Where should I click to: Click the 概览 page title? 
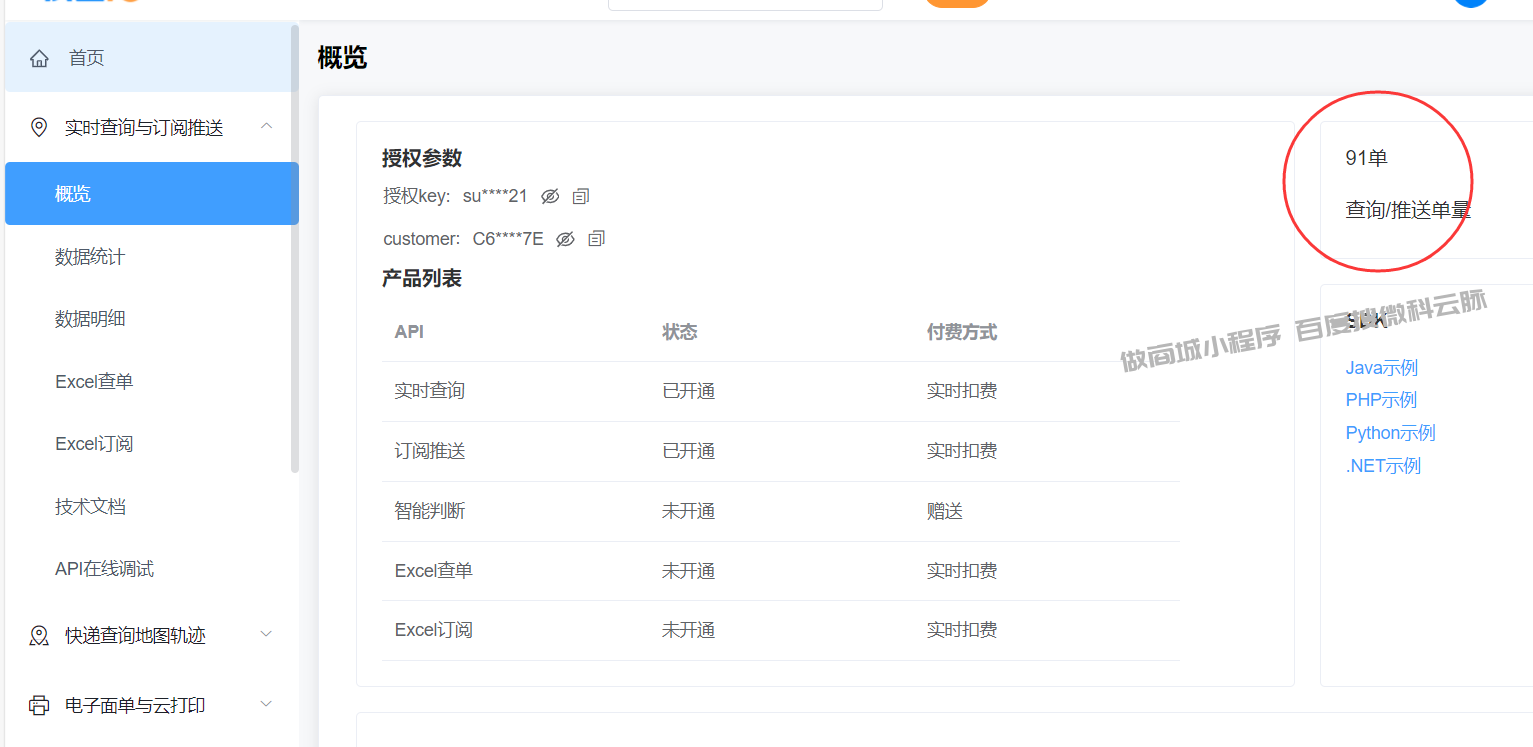click(x=342, y=58)
